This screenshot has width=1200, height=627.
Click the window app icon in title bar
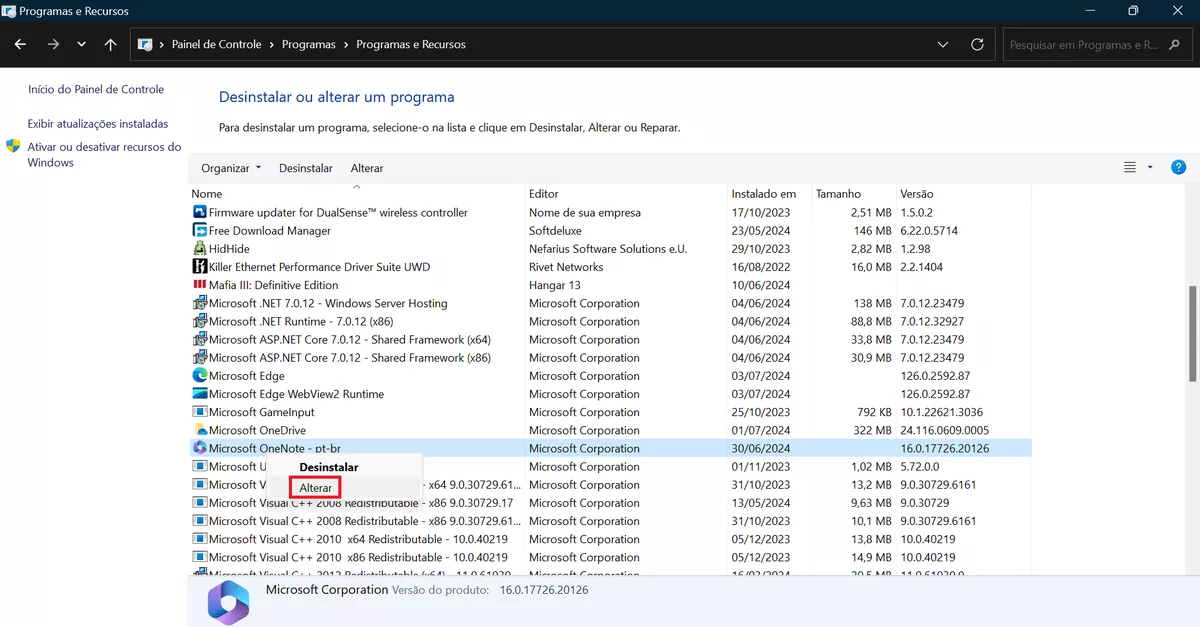pyautogui.click(x=10, y=10)
